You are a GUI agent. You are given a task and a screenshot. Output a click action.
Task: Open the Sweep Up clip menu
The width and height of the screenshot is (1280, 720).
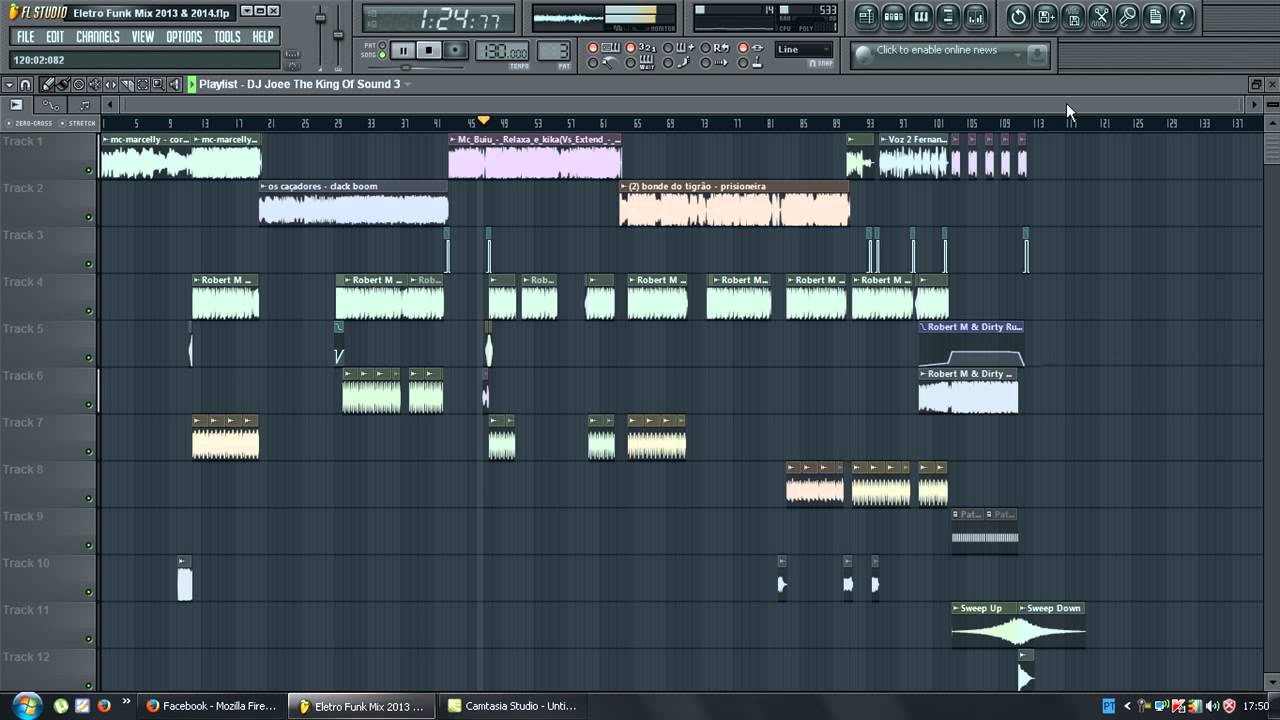(x=956, y=609)
